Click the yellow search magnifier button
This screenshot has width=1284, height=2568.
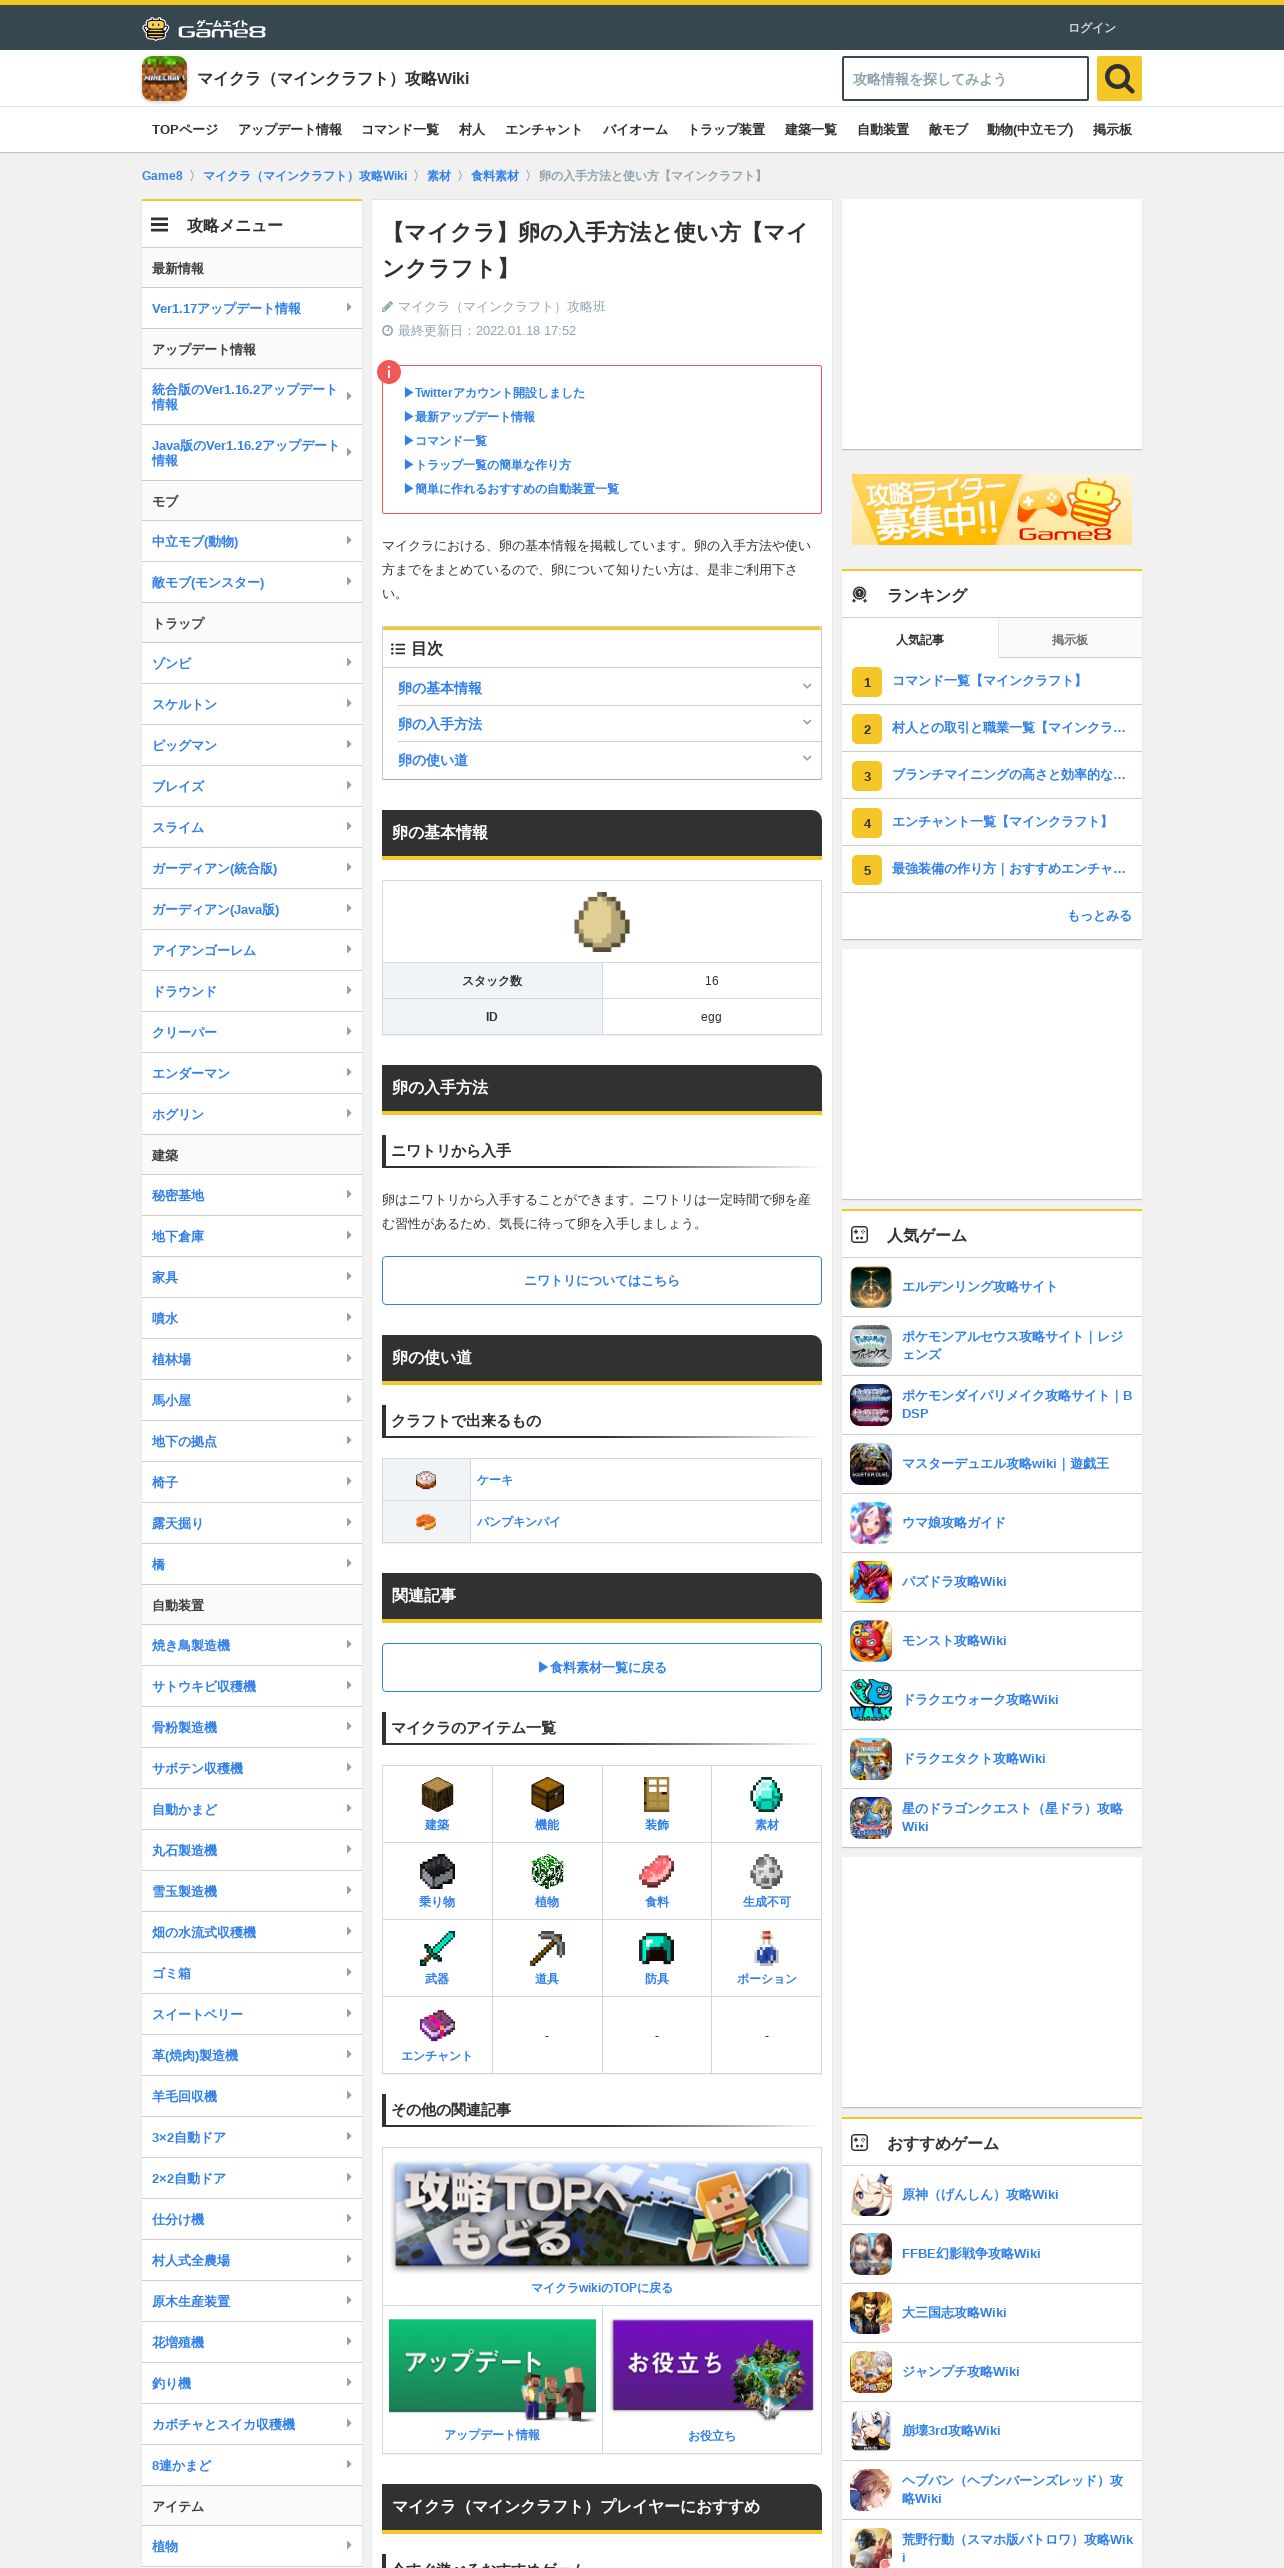click(1119, 78)
